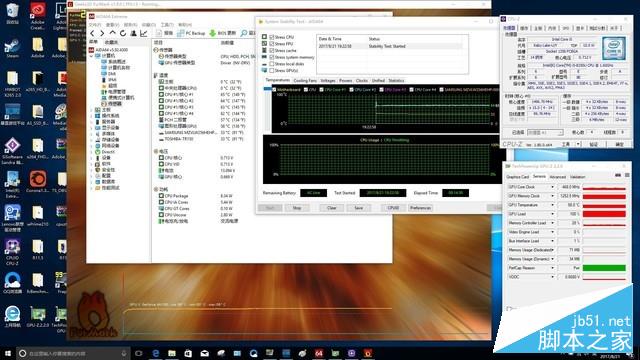Click the taskbar search input box
Image resolution: width=640 pixels, height=360 pixels.
(73, 353)
